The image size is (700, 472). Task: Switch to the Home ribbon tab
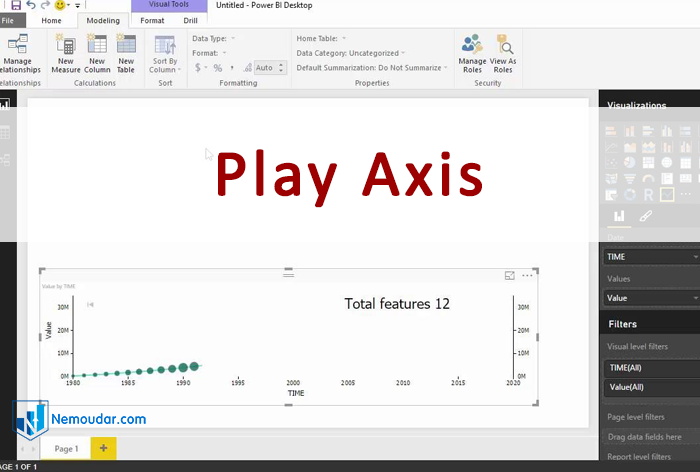51,20
